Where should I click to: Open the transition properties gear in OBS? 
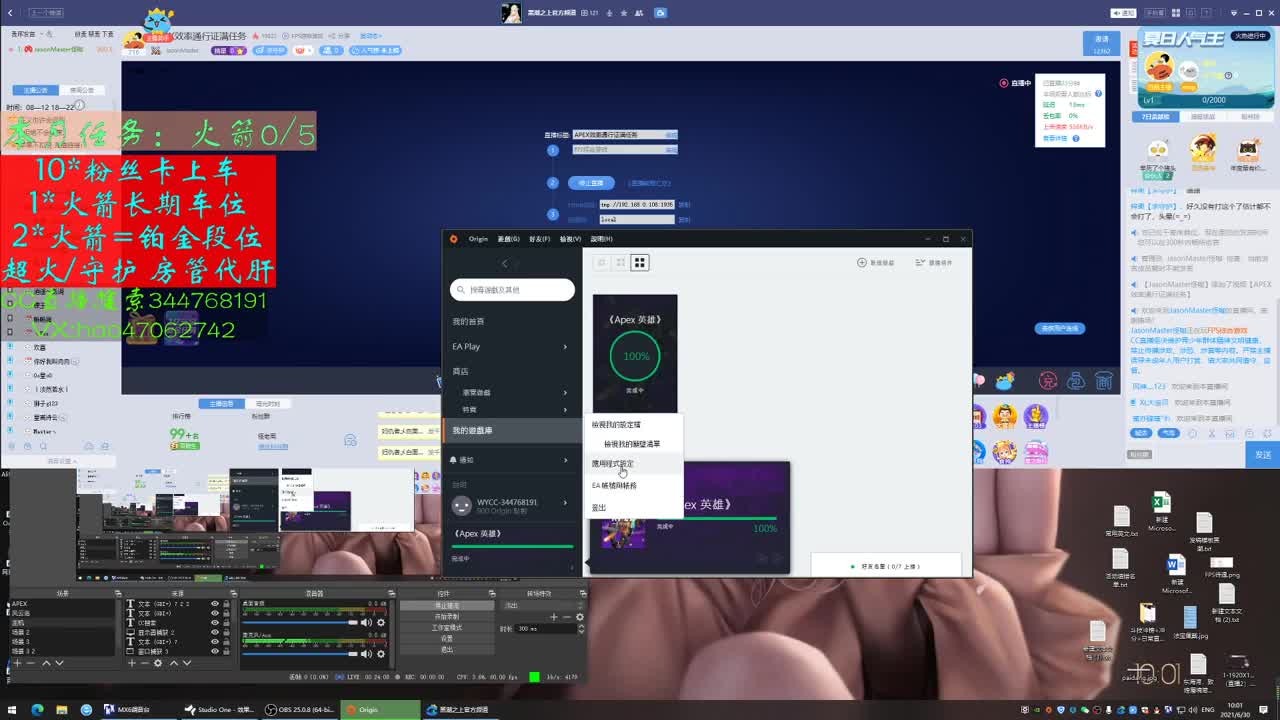pyautogui.click(x=580, y=617)
